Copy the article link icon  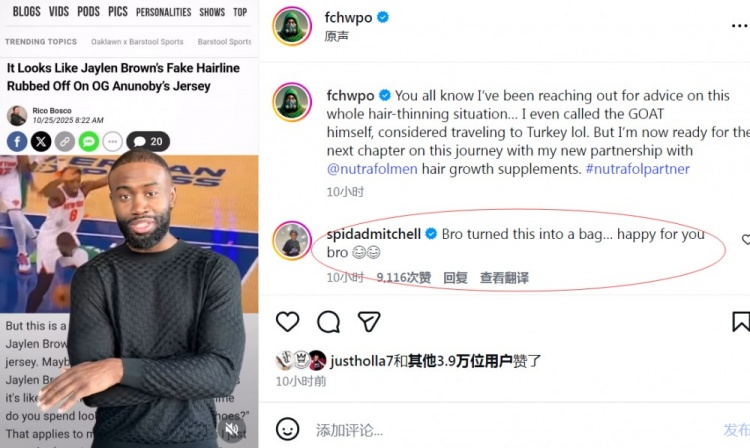click(x=65, y=142)
